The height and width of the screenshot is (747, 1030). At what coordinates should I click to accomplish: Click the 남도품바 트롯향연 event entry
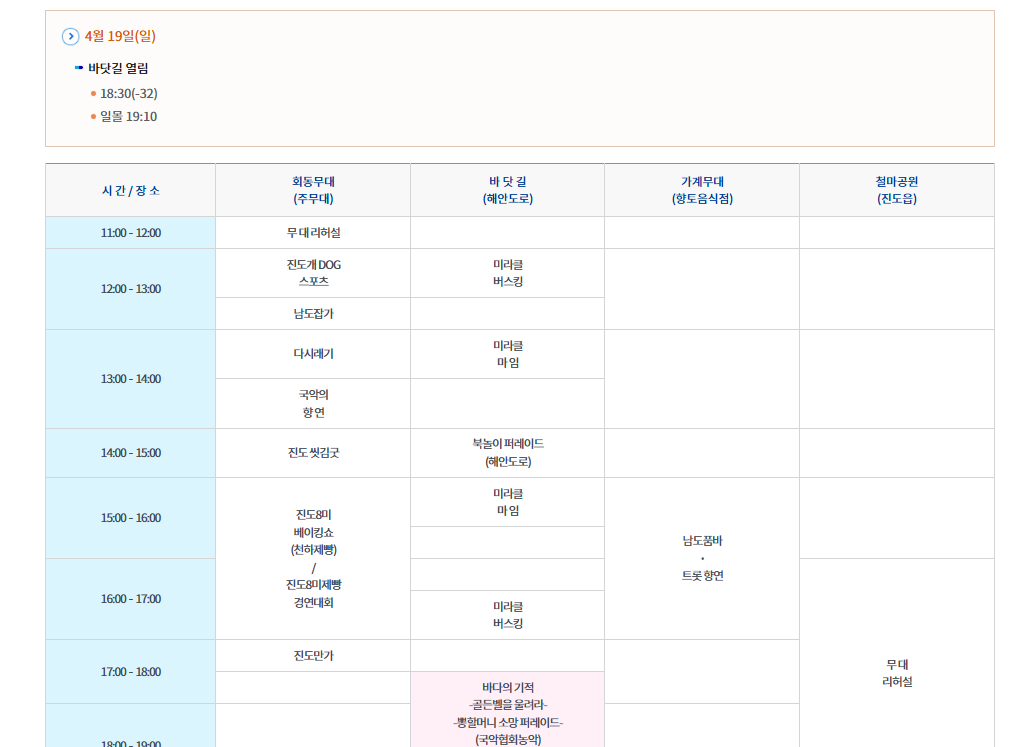point(701,558)
